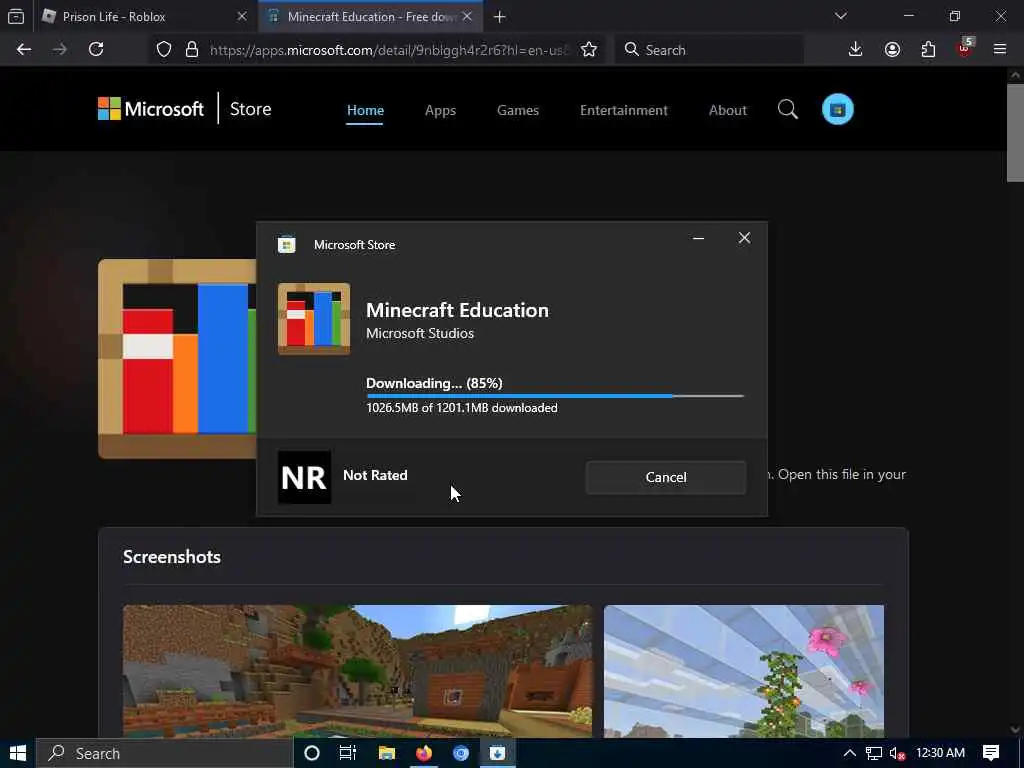Open the Apps menu item
The height and width of the screenshot is (768, 1024).
(x=440, y=110)
